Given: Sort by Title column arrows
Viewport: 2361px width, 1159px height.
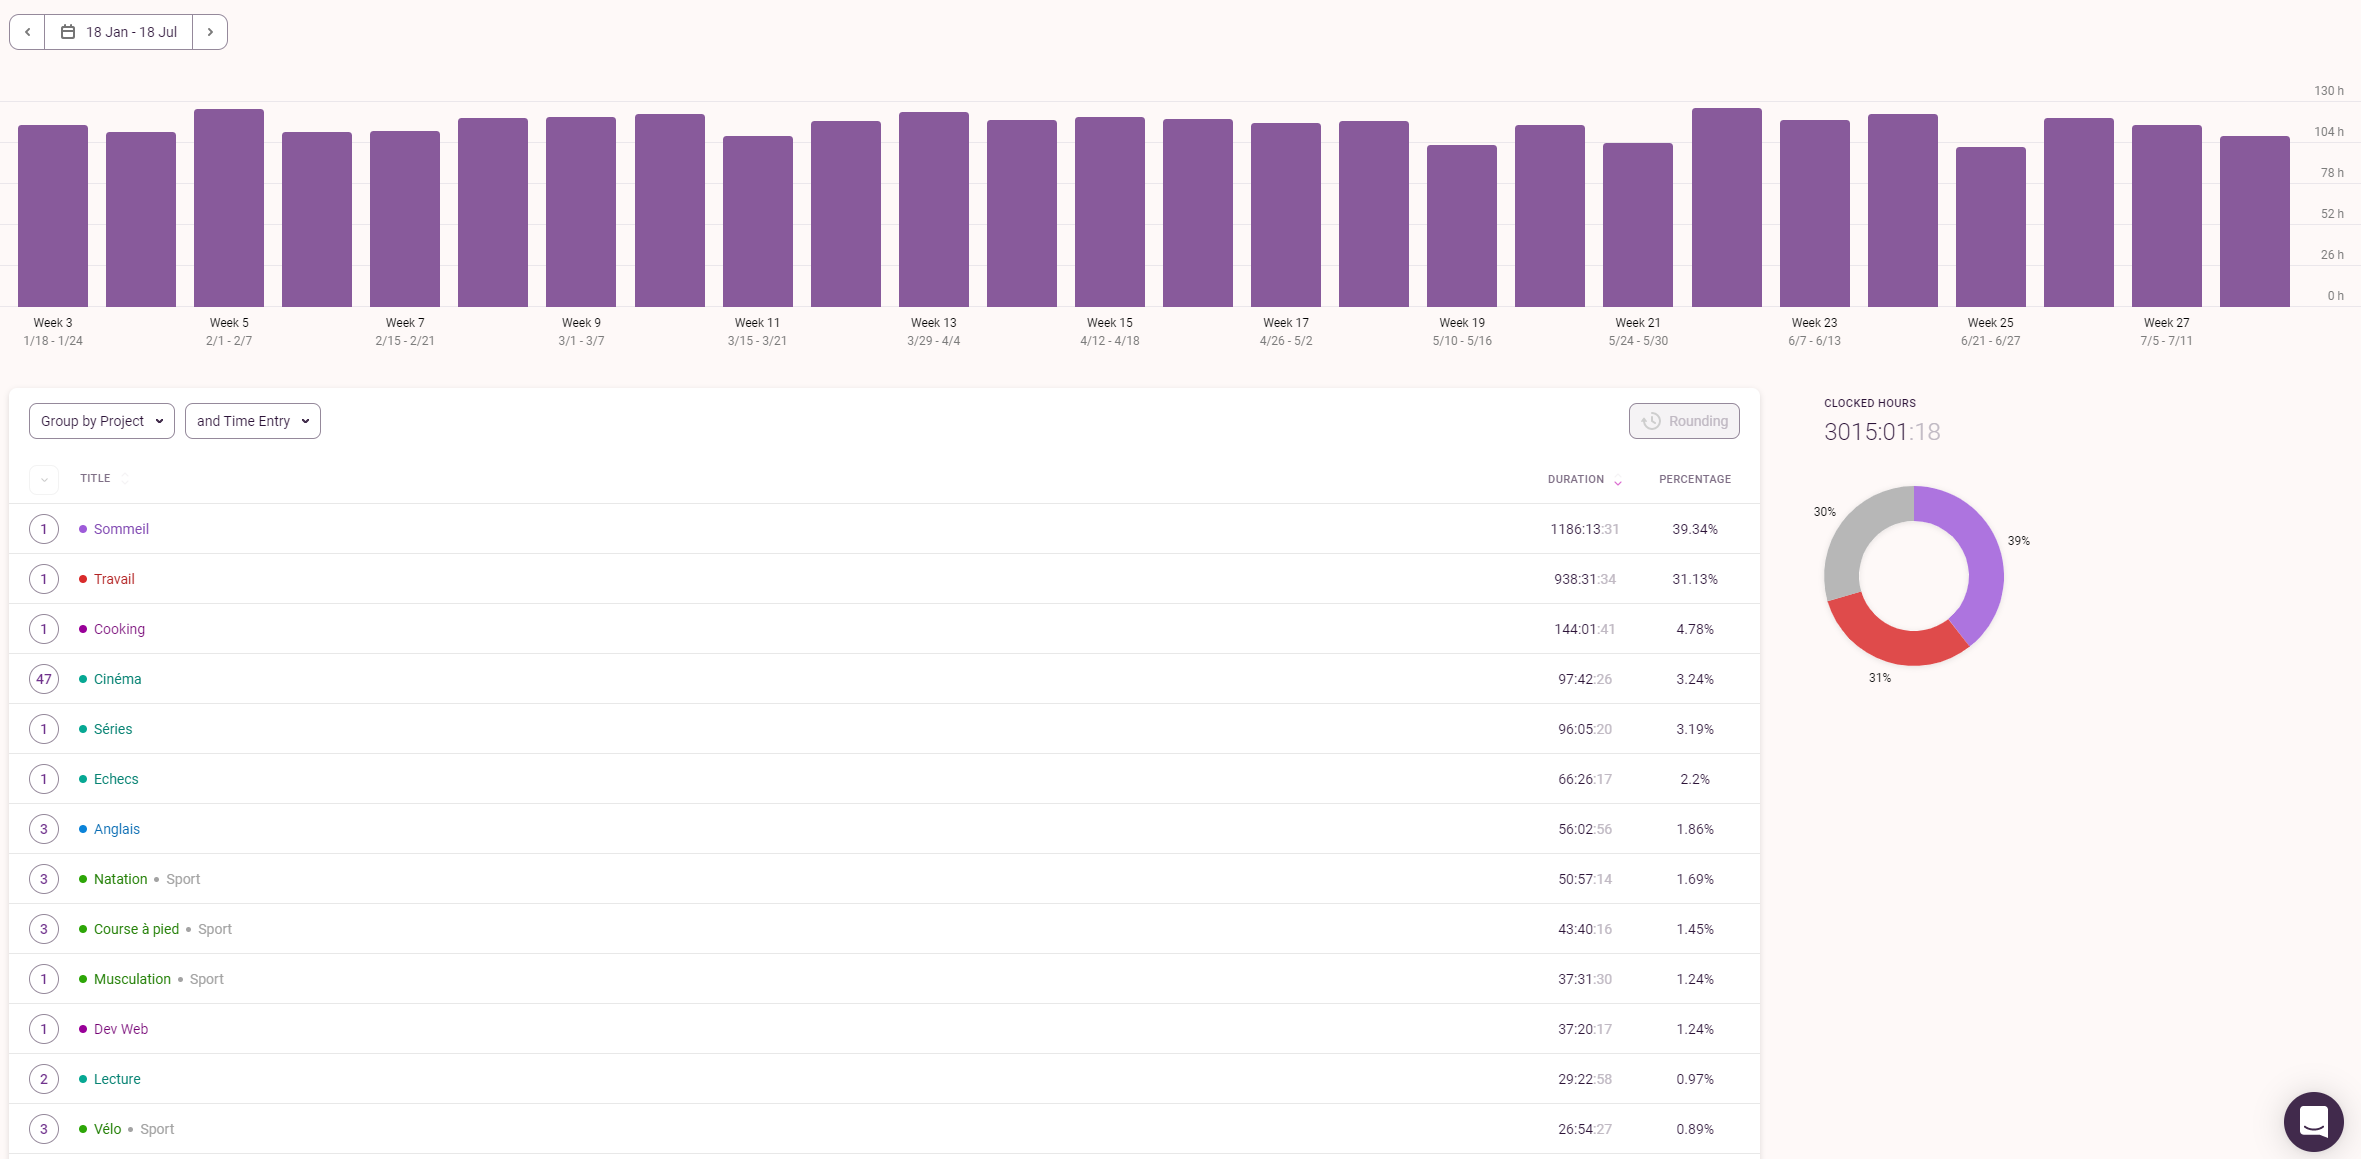Looking at the screenshot, I should (x=124, y=479).
